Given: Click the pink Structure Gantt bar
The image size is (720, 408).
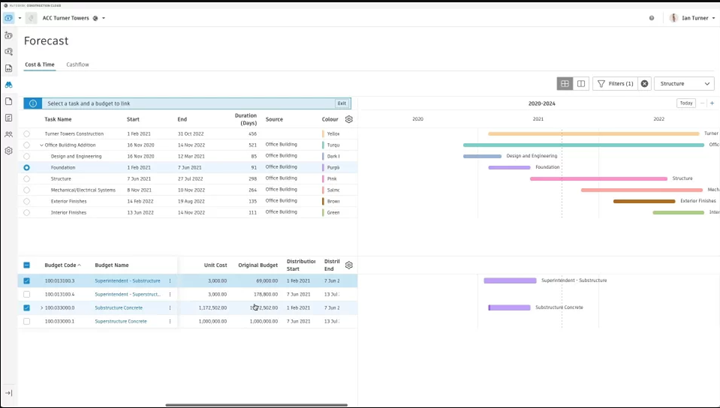Looking at the screenshot, I should pyautogui.click(x=598, y=179).
